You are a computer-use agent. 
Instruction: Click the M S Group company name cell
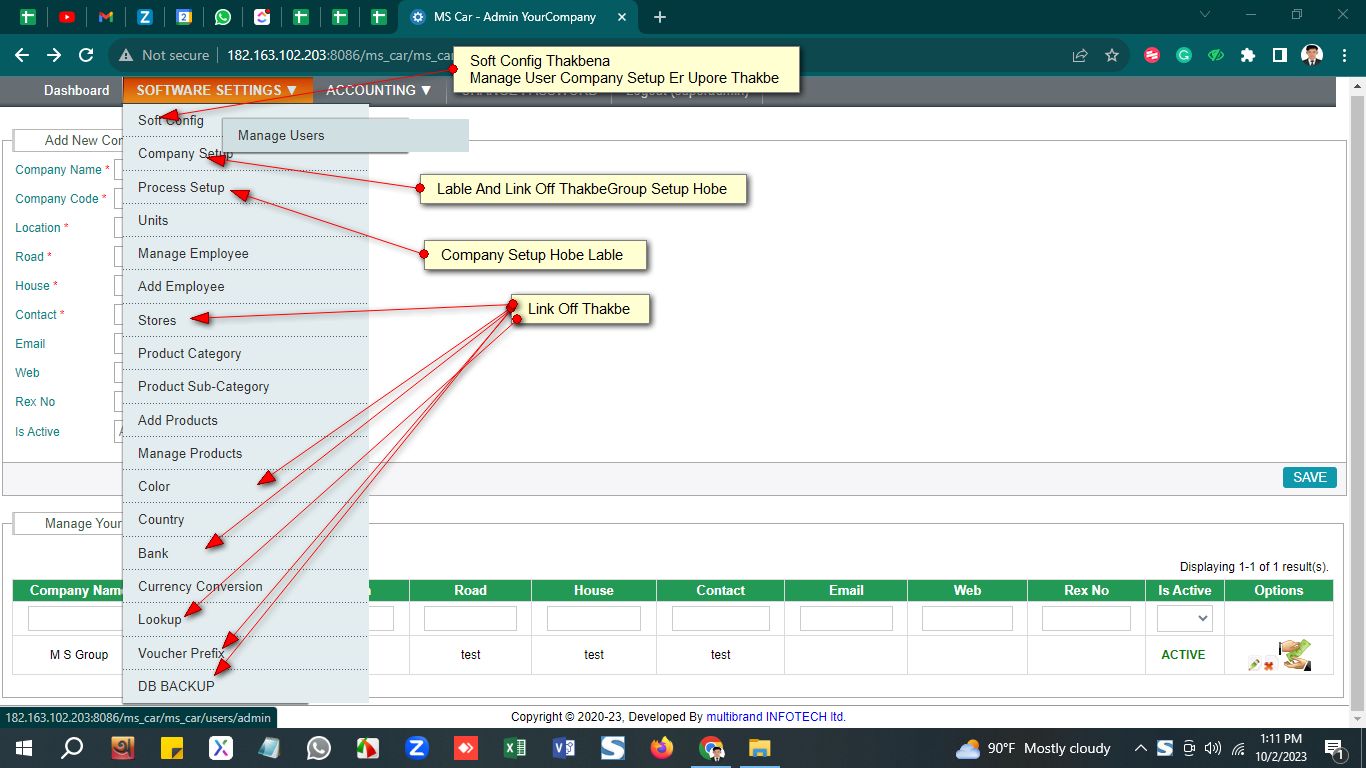(x=79, y=655)
